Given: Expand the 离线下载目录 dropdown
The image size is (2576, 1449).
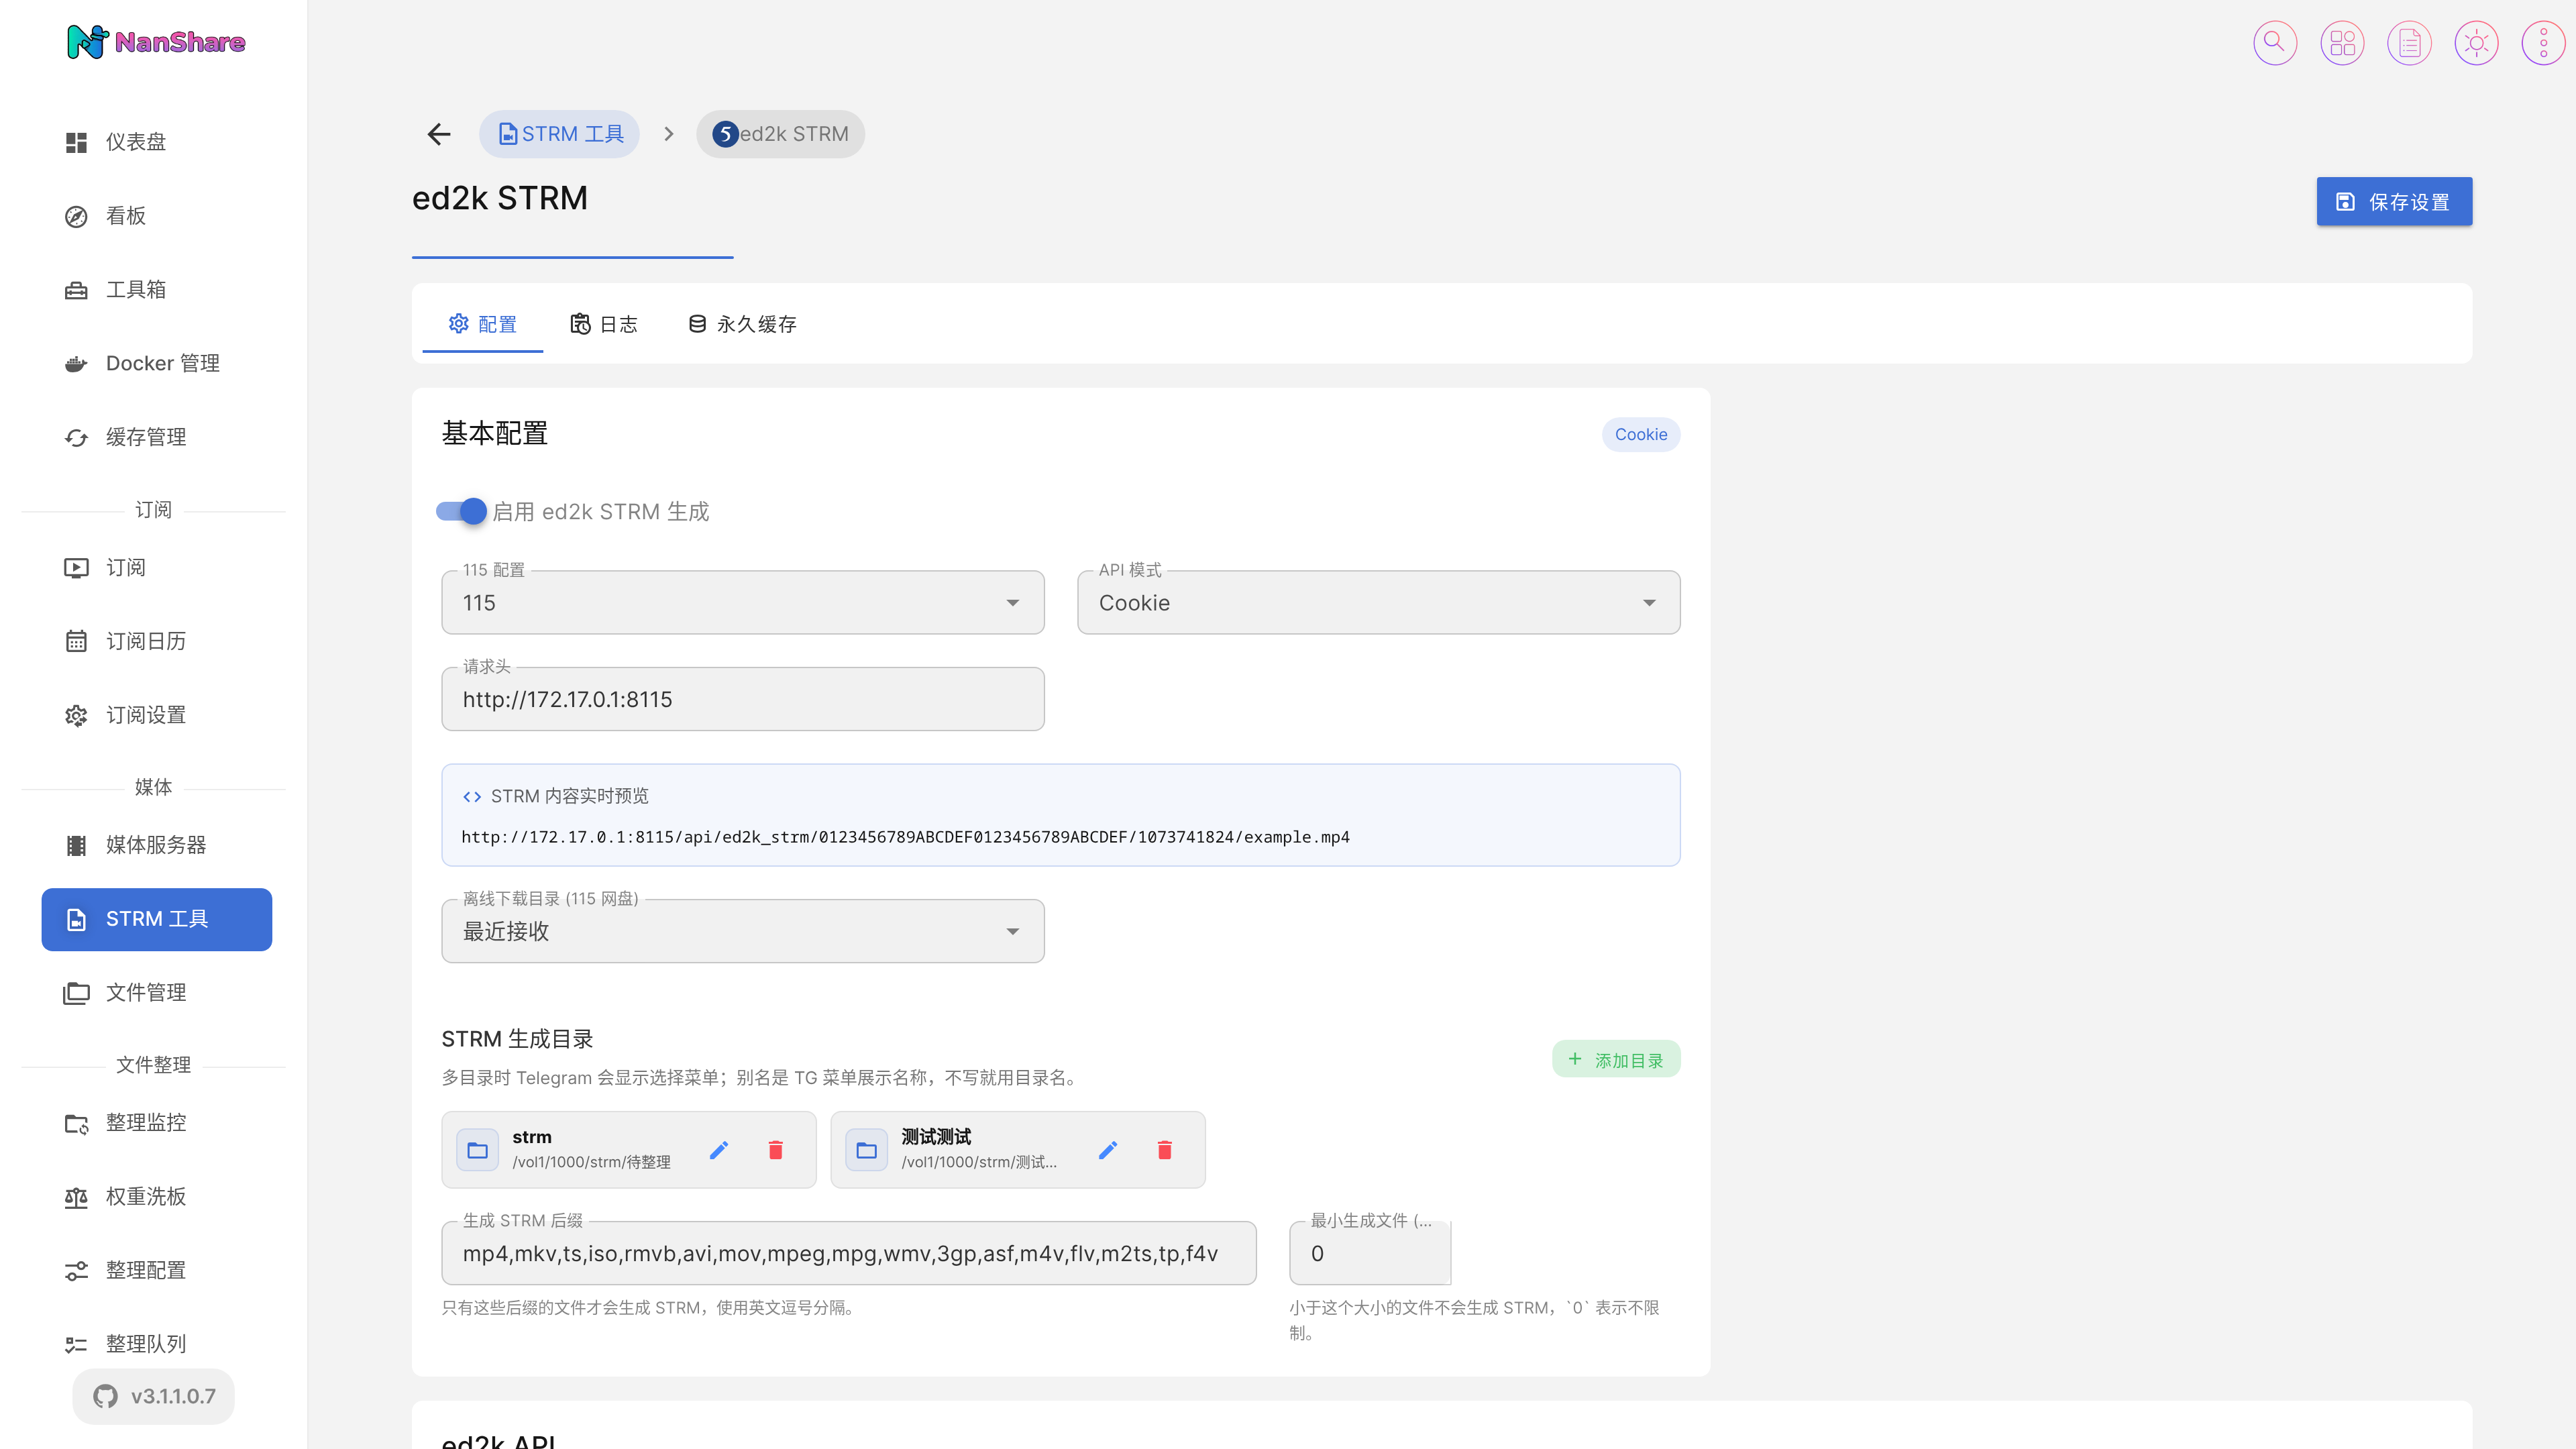Looking at the screenshot, I should (743, 931).
